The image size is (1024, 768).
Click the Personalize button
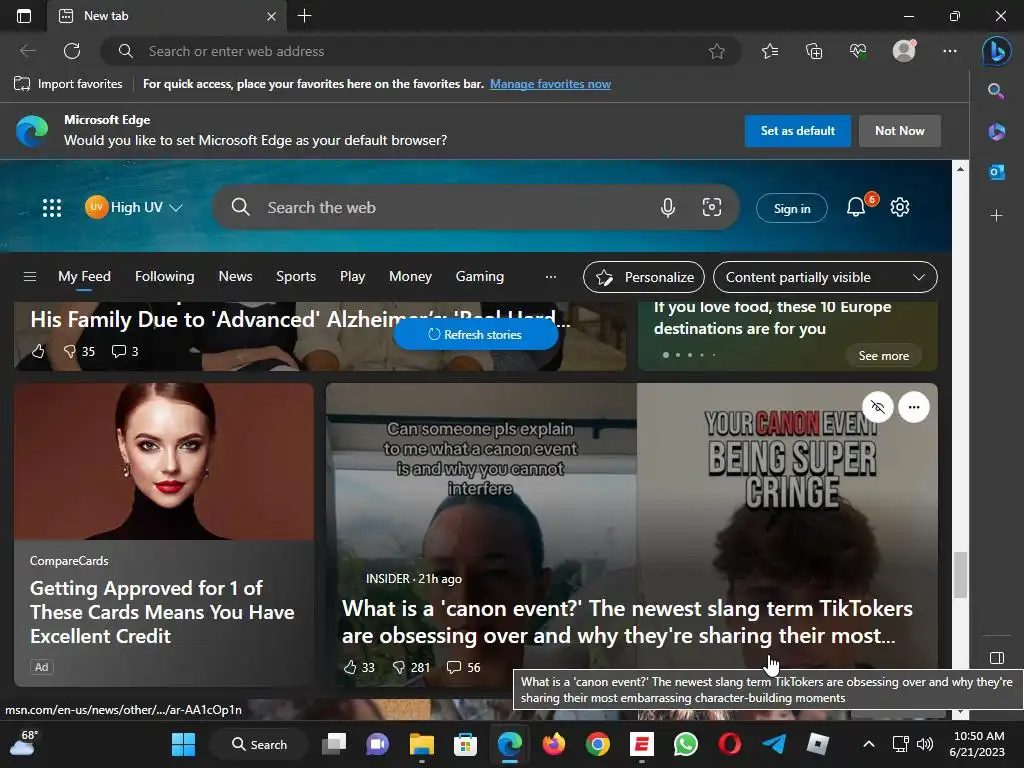(x=643, y=277)
